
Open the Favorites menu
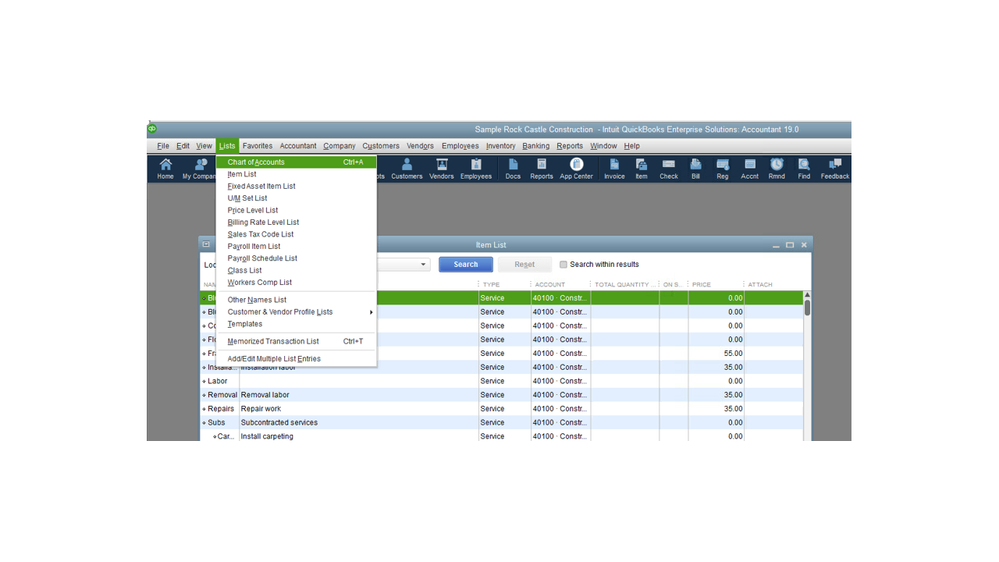coord(257,146)
